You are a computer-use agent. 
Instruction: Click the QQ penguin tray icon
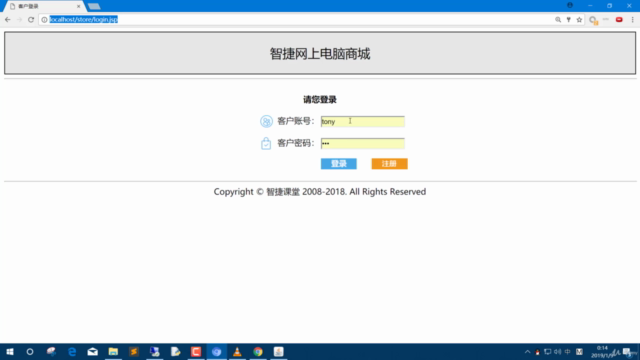538,352
